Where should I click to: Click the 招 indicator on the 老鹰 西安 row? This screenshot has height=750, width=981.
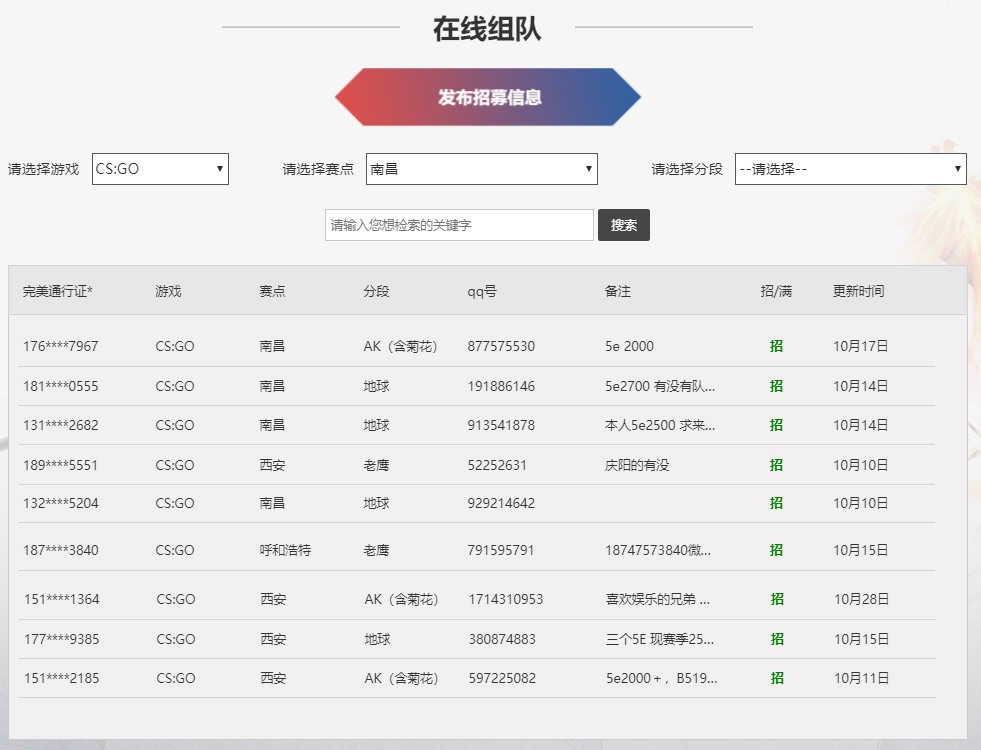pos(776,464)
